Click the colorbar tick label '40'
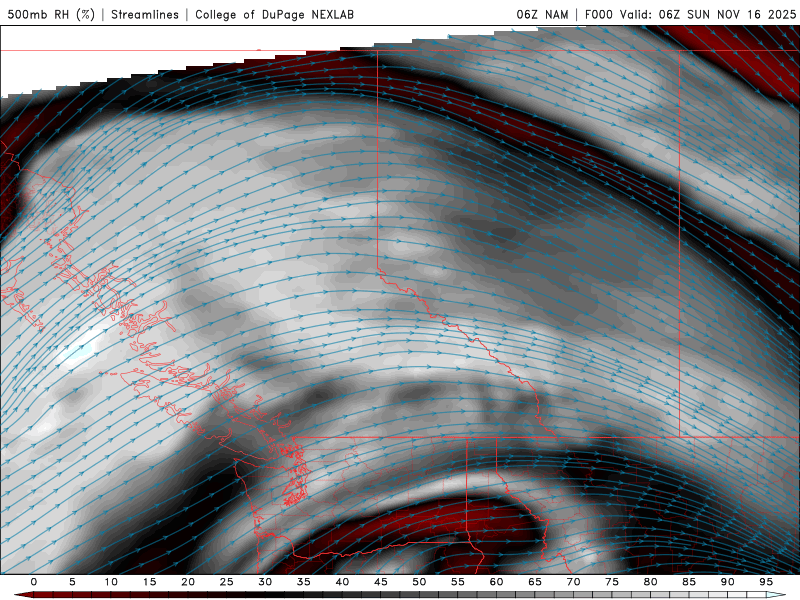Image resolution: width=800 pixels, height=600 pixels. pos(342,582)
